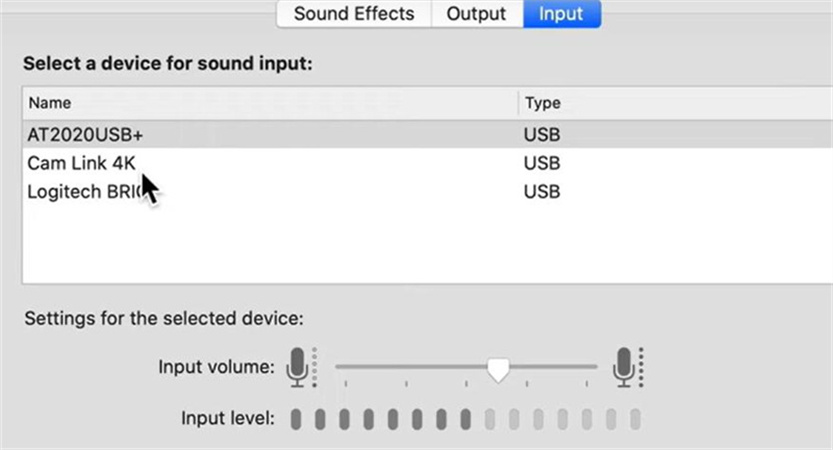Viewport: 833px width, 450px height.
Task: Click USB type cell for Cam Link 4K
Action: [541, 163]
